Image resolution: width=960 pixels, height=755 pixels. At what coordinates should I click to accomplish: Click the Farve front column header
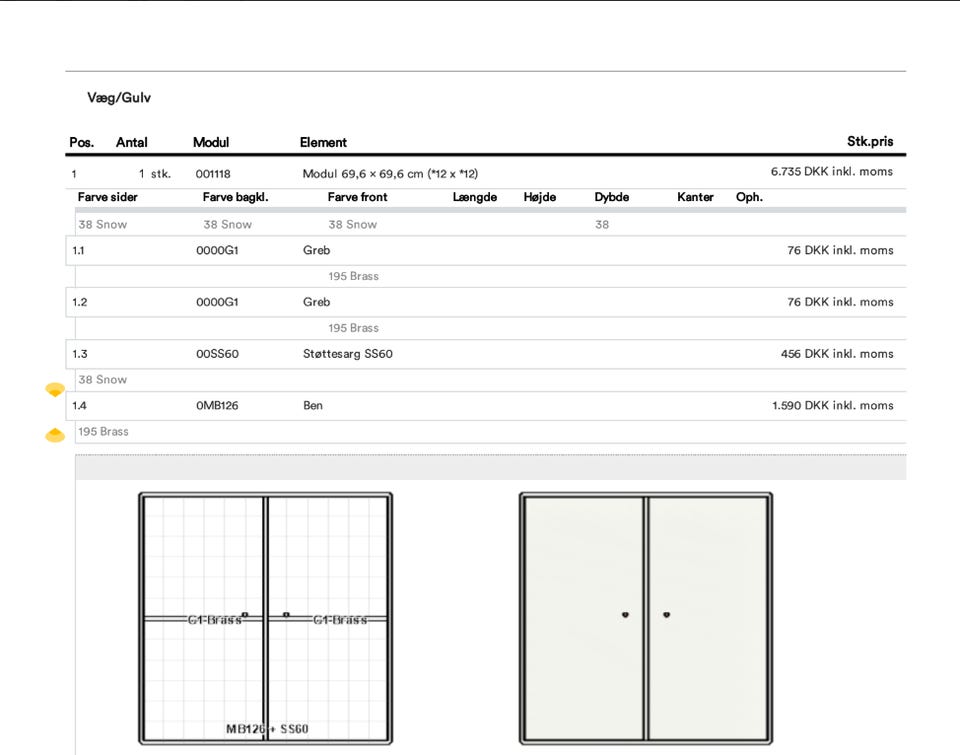pyautogui.click(x=357, y=198)
